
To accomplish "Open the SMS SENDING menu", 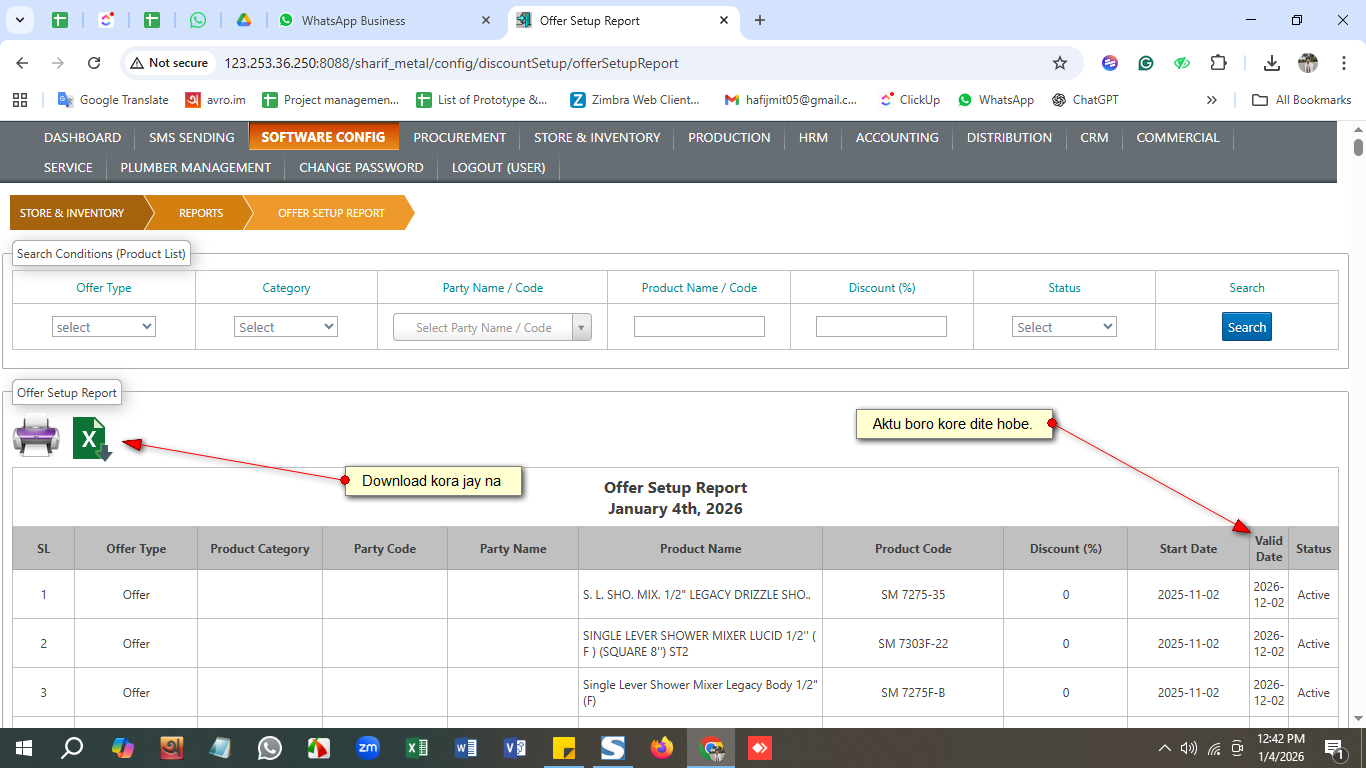I will 192,137.
